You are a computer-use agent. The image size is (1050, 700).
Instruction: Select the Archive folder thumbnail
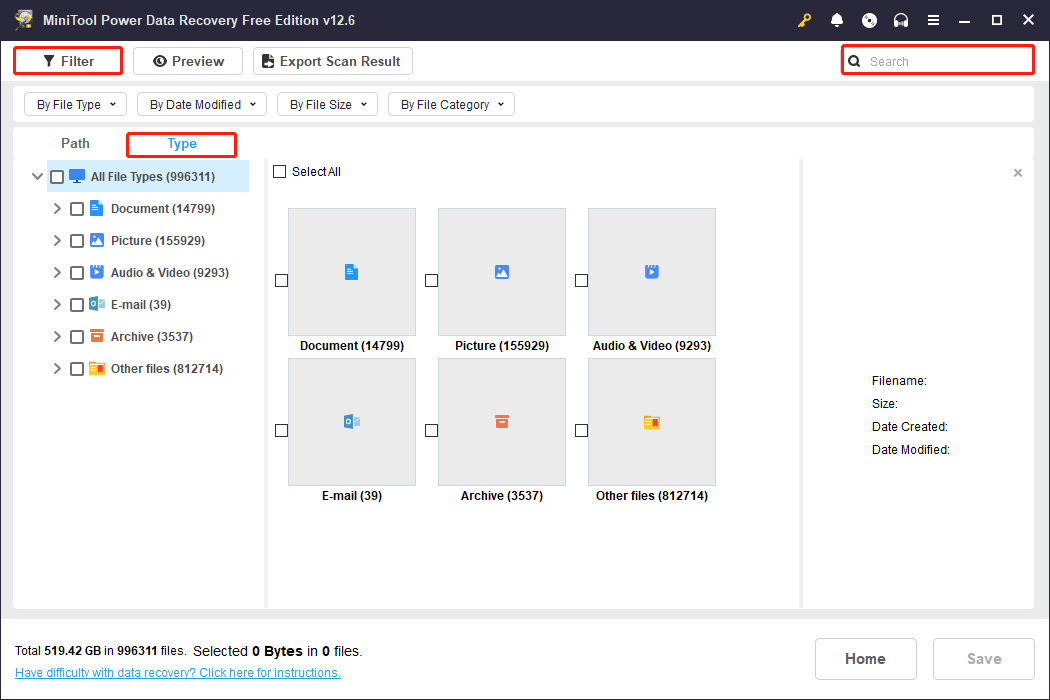pyautogui.click(x=501, y=421)
